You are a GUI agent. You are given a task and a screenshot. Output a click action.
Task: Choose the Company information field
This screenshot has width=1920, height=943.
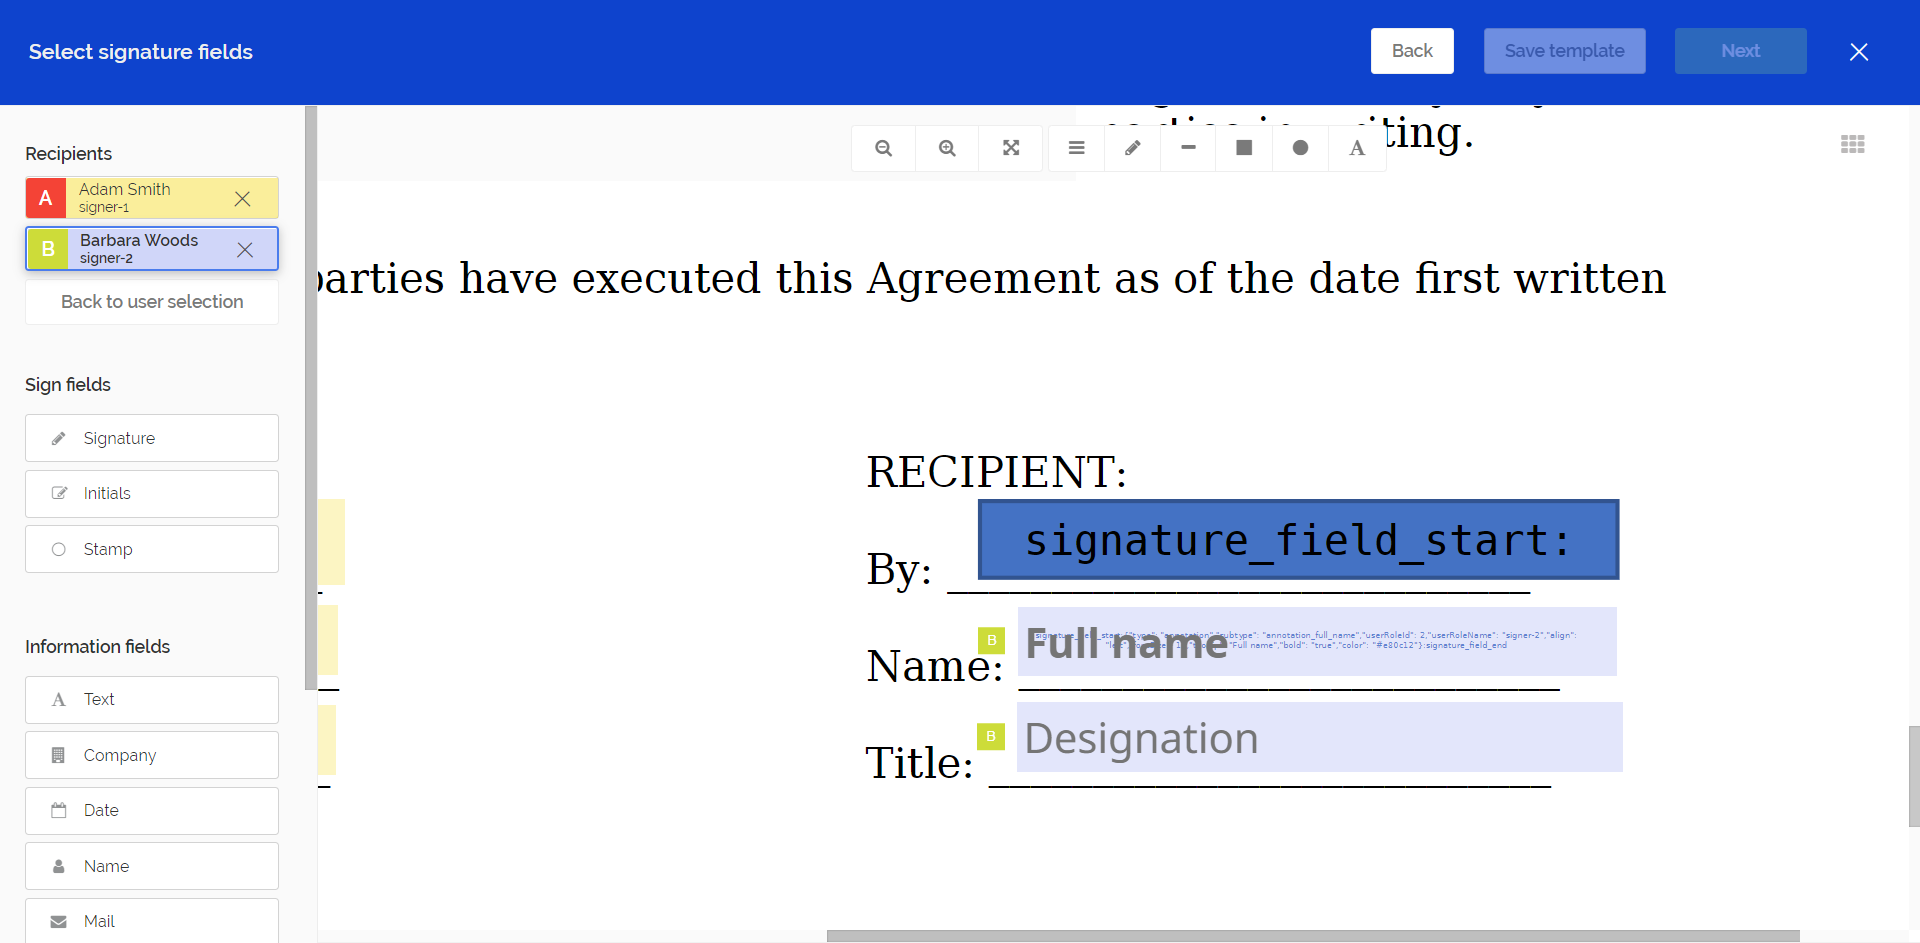(152, 755)
